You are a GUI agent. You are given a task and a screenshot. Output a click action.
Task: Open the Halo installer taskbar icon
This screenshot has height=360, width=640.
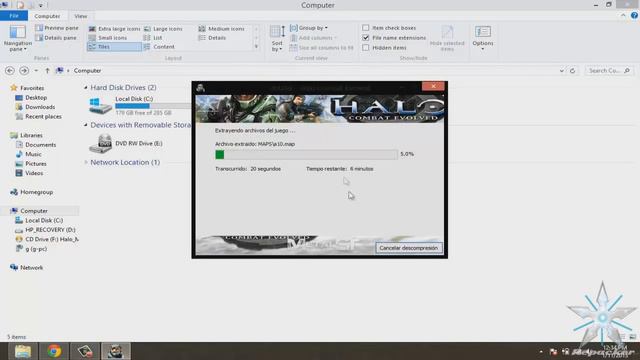coord(116,351)
